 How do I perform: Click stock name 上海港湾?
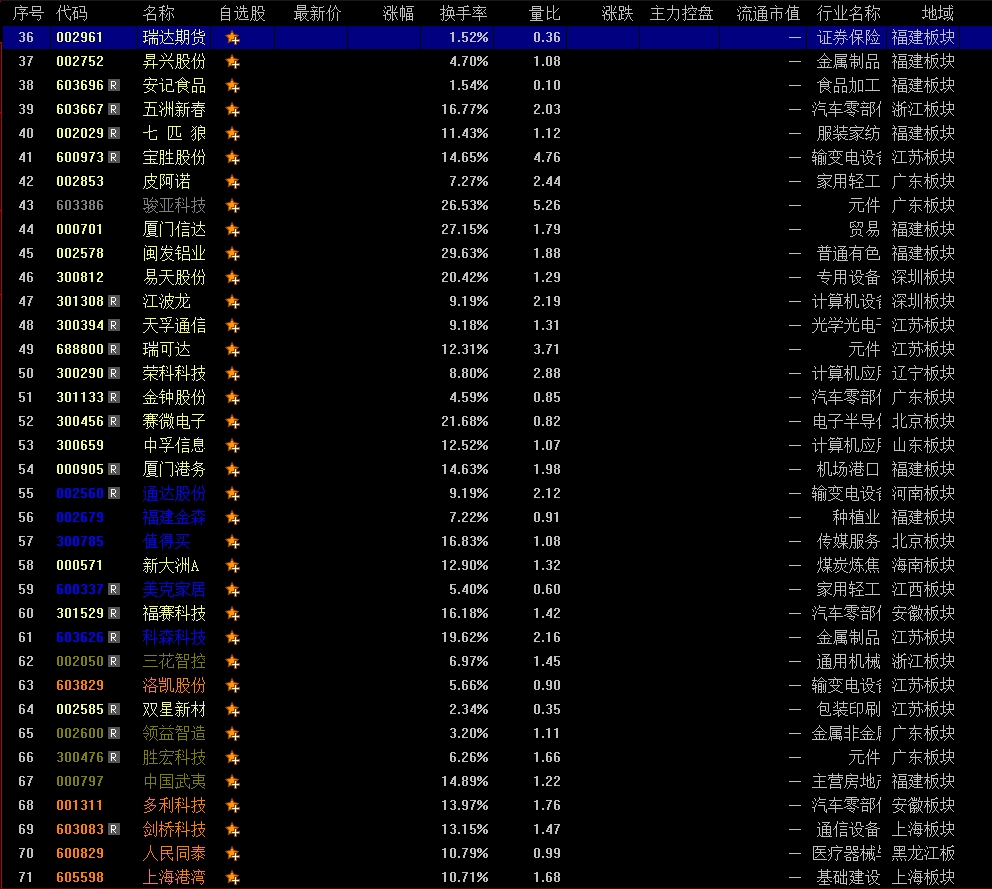coord(174,878)
